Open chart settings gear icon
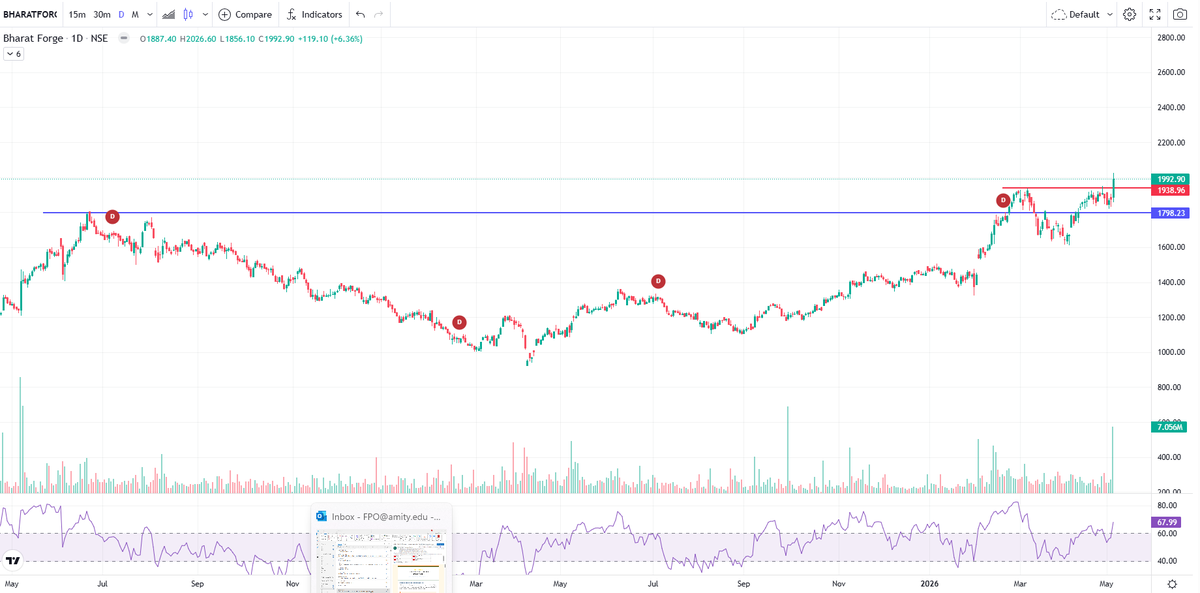This screenshot has width=1200, height=593. pyautogui.click(x=1129, y=14)
